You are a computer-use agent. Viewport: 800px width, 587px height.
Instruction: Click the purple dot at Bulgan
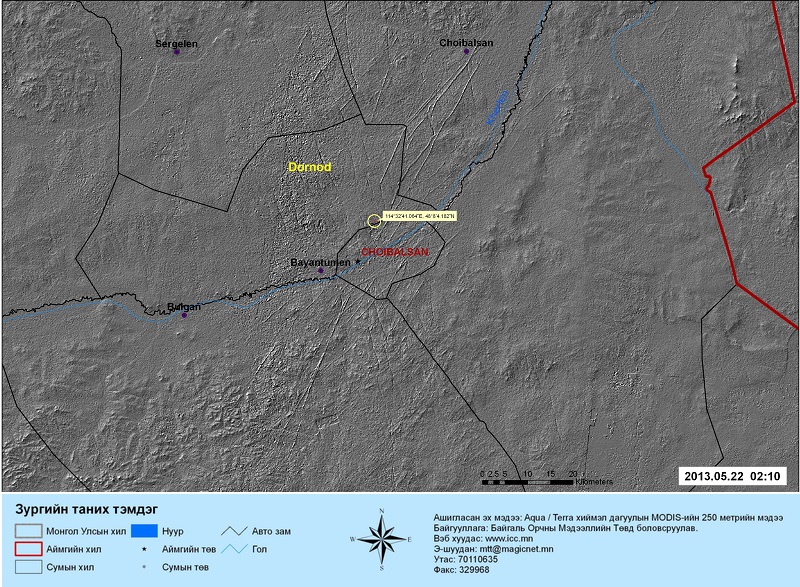coord(184,315)
